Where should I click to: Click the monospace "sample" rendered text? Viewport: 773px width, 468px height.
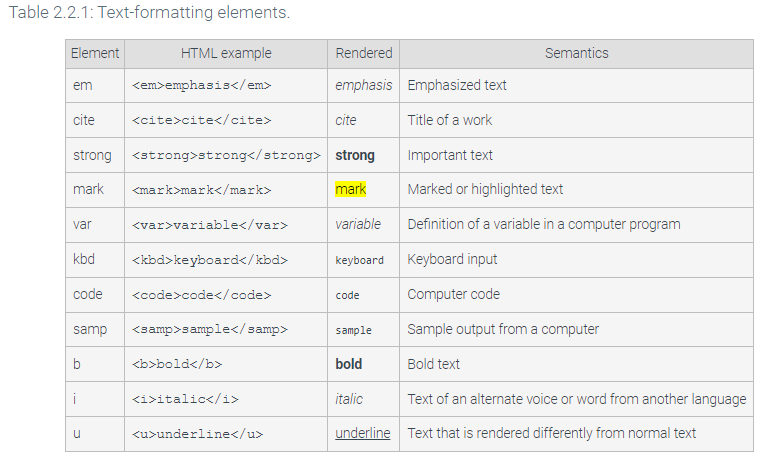pyautogui.click(x=353, y=330)
